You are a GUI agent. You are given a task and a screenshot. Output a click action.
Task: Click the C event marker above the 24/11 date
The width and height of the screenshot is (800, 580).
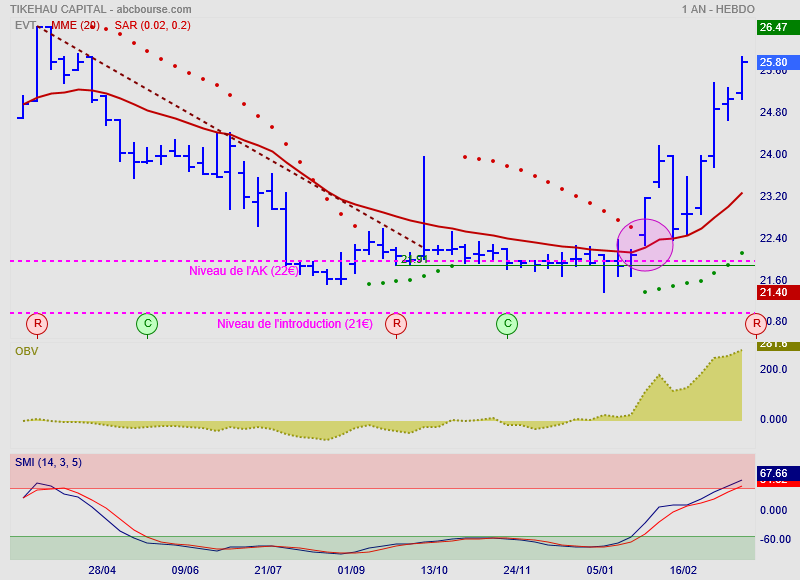tap(507, 323)
